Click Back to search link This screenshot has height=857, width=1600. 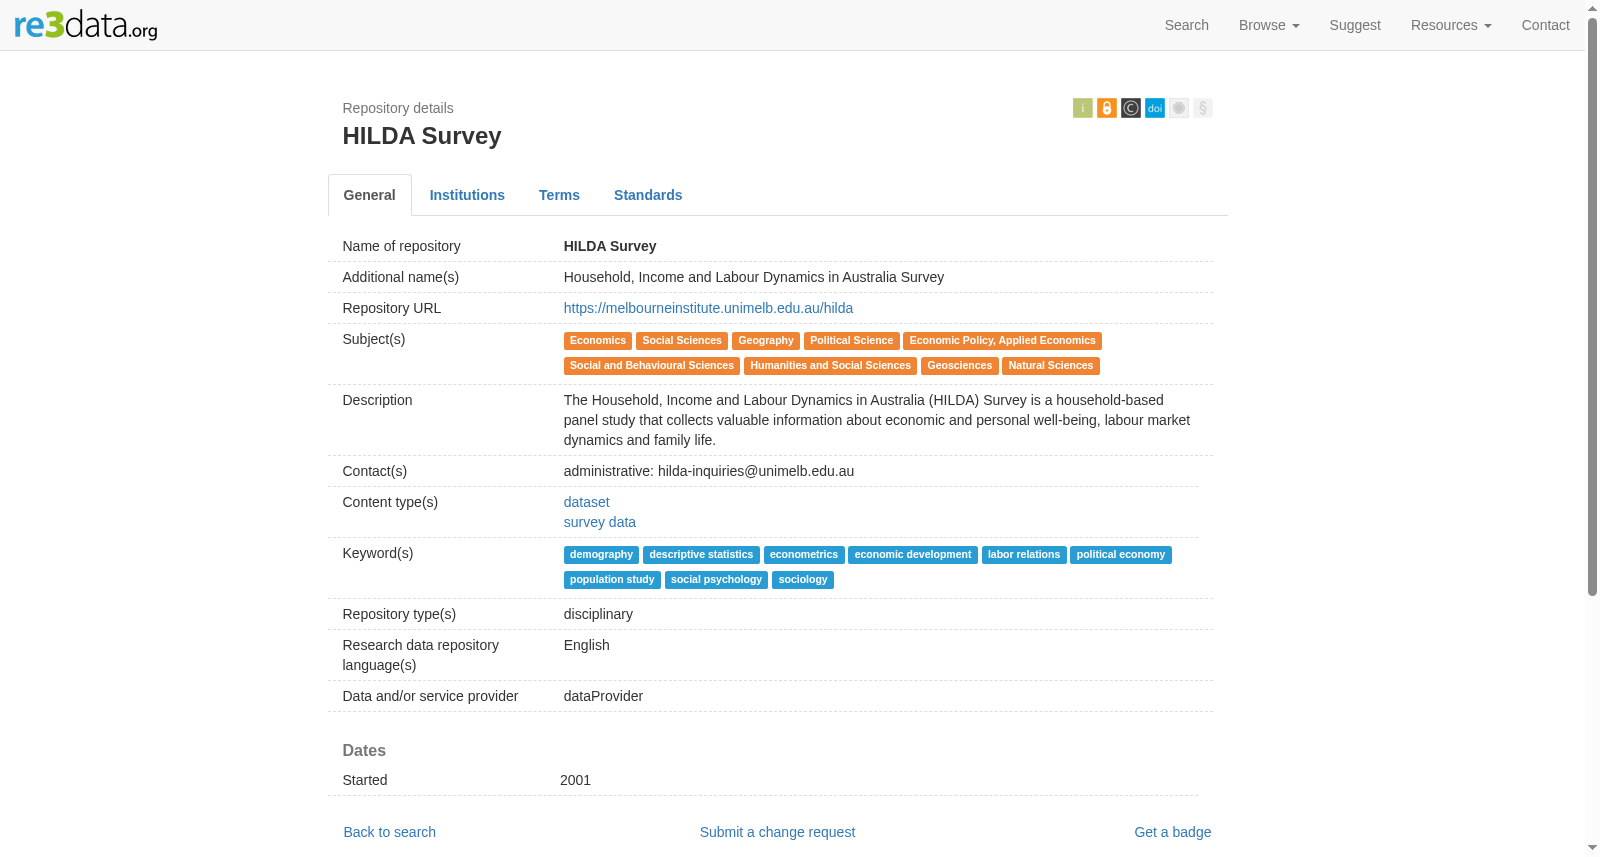click(x=389, y=832)
